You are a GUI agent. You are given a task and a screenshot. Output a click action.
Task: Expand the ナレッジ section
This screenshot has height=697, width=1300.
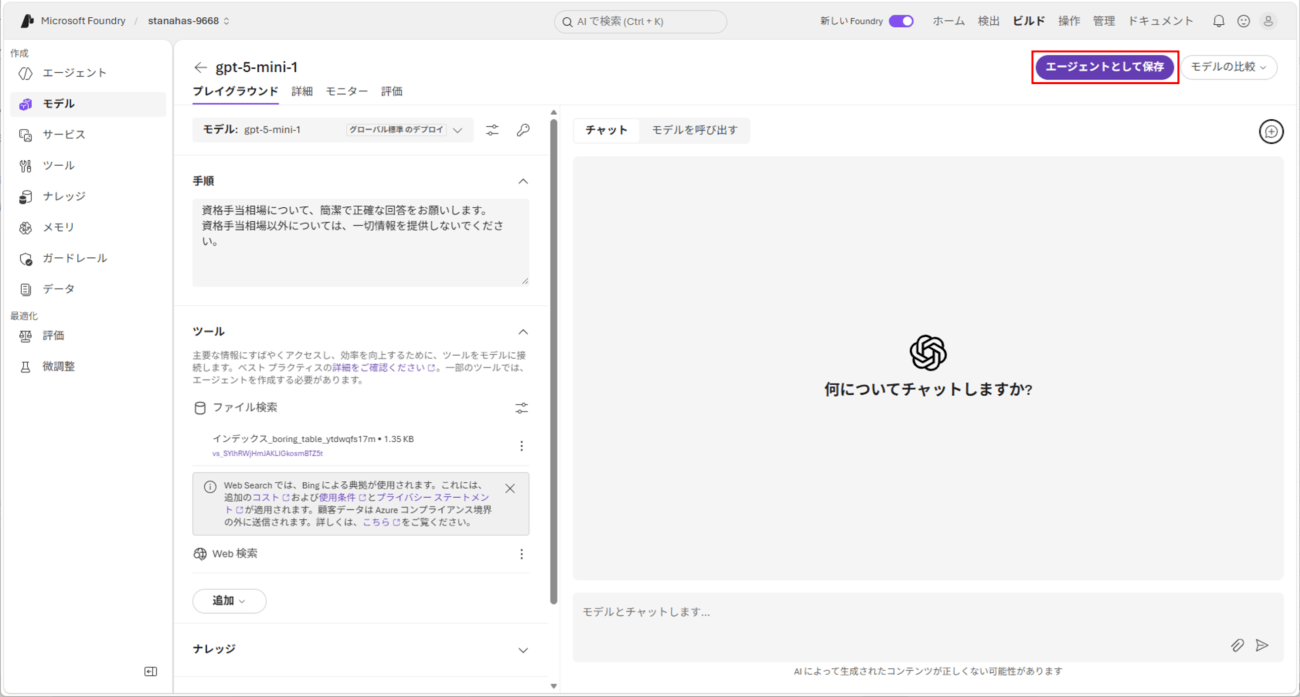tap(522, 650)
